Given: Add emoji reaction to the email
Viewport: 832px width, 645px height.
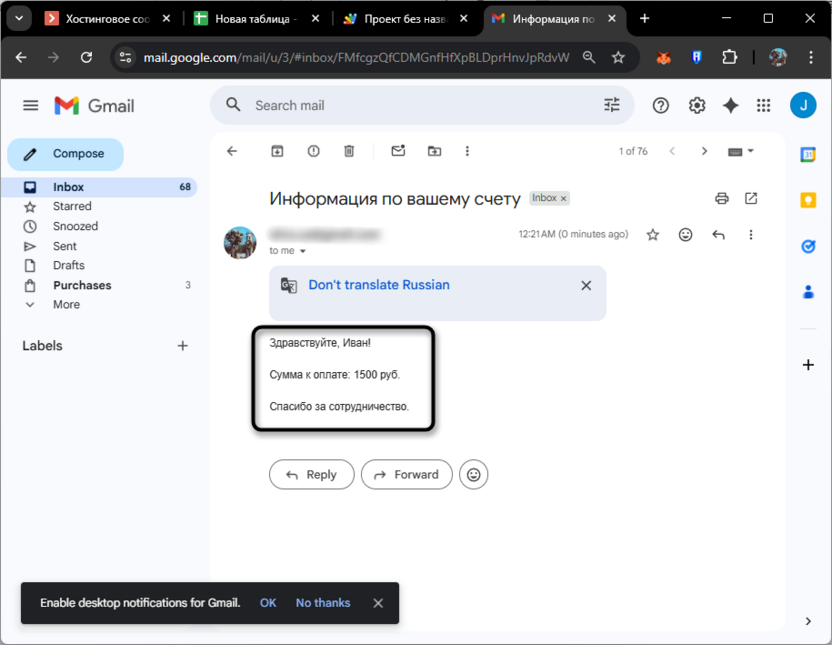Looking at the screenshot, I should pyautogui.click(x=685, y=234).
